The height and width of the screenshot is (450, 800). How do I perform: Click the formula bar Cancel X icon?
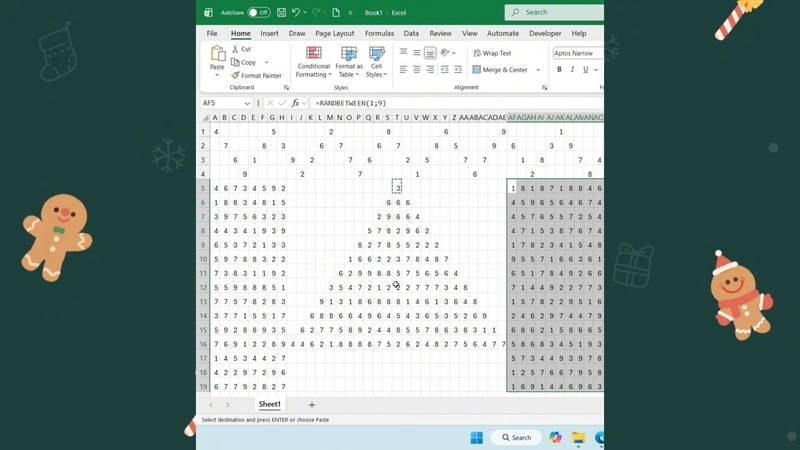[x=270, y=103]
